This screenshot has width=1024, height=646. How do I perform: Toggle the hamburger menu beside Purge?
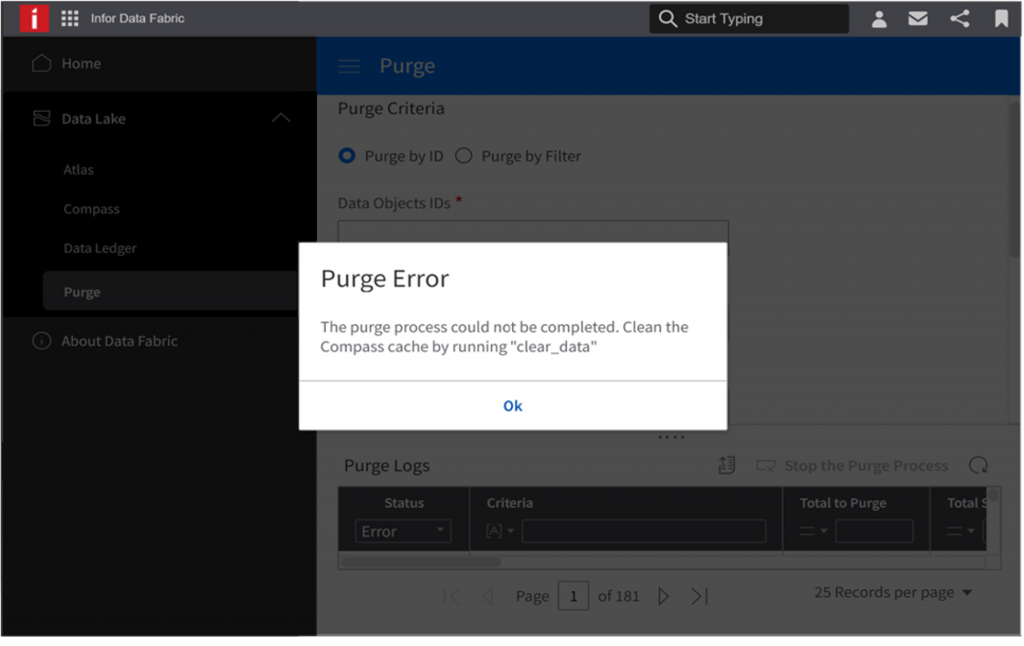[349, 66]
